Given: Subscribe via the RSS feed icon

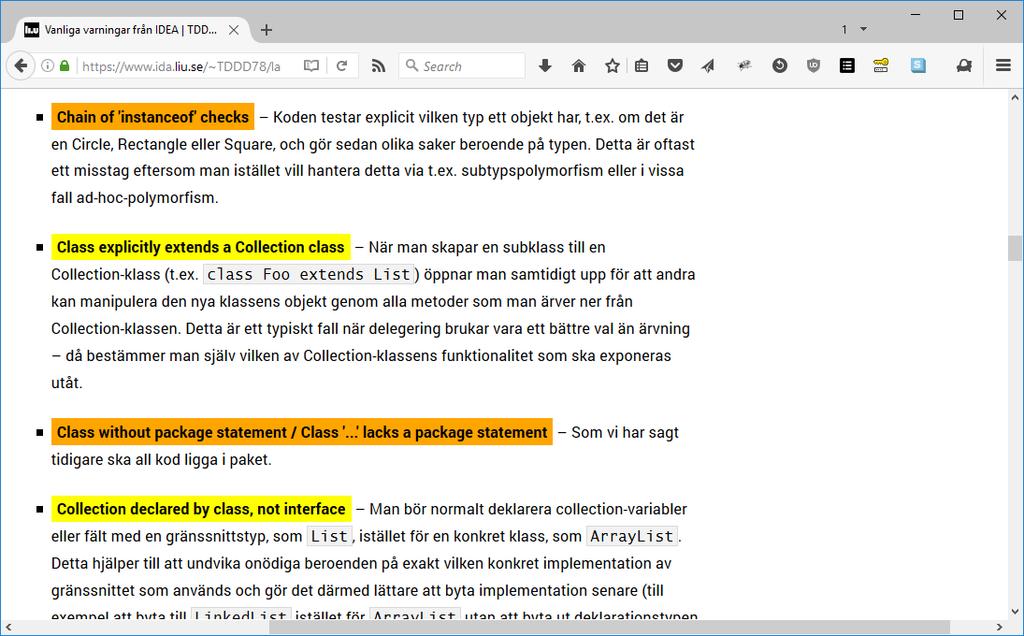Looking at the screenshot, I should (x=378, y=66).
